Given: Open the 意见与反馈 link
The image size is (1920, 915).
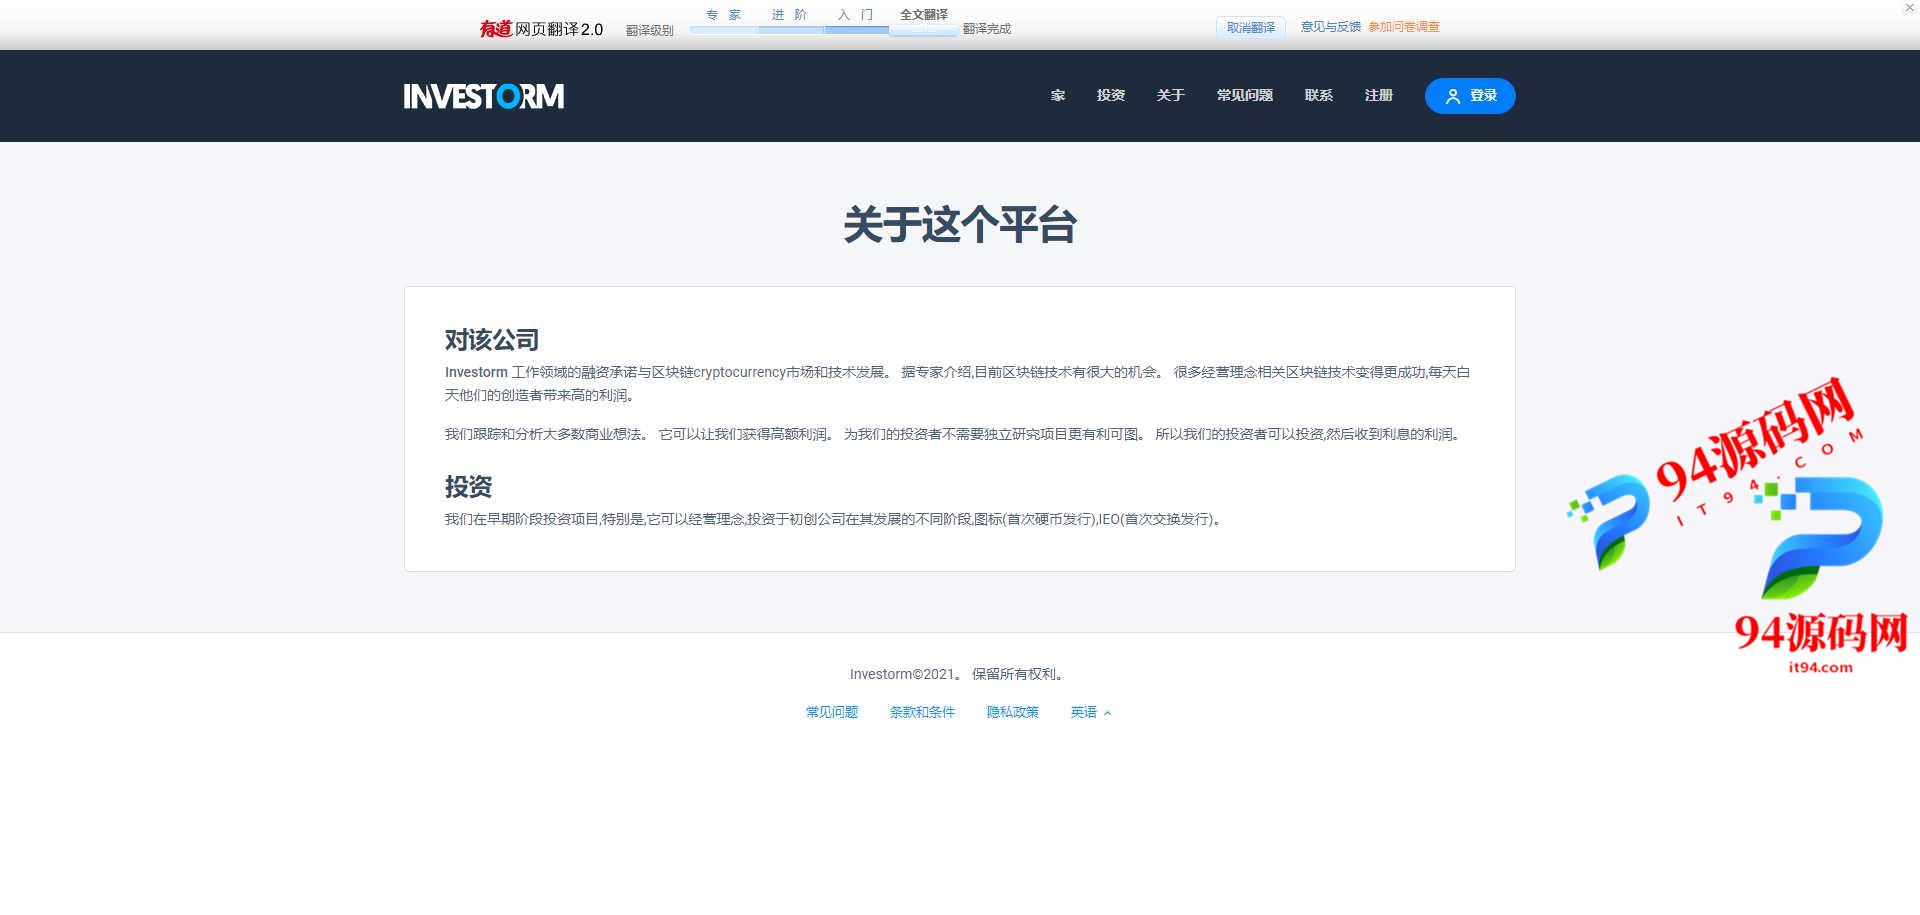Looking at the screenshot, I should 1331,27.
